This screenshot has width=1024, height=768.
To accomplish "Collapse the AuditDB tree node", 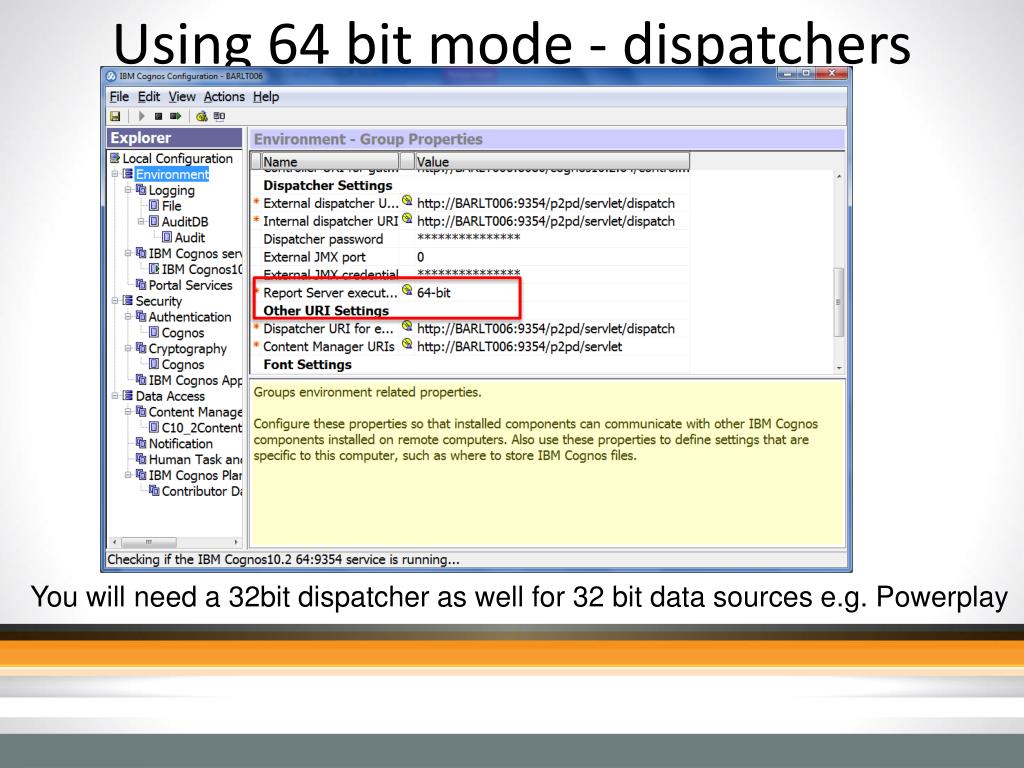I will pyautogui.click(x=142, y=221).
